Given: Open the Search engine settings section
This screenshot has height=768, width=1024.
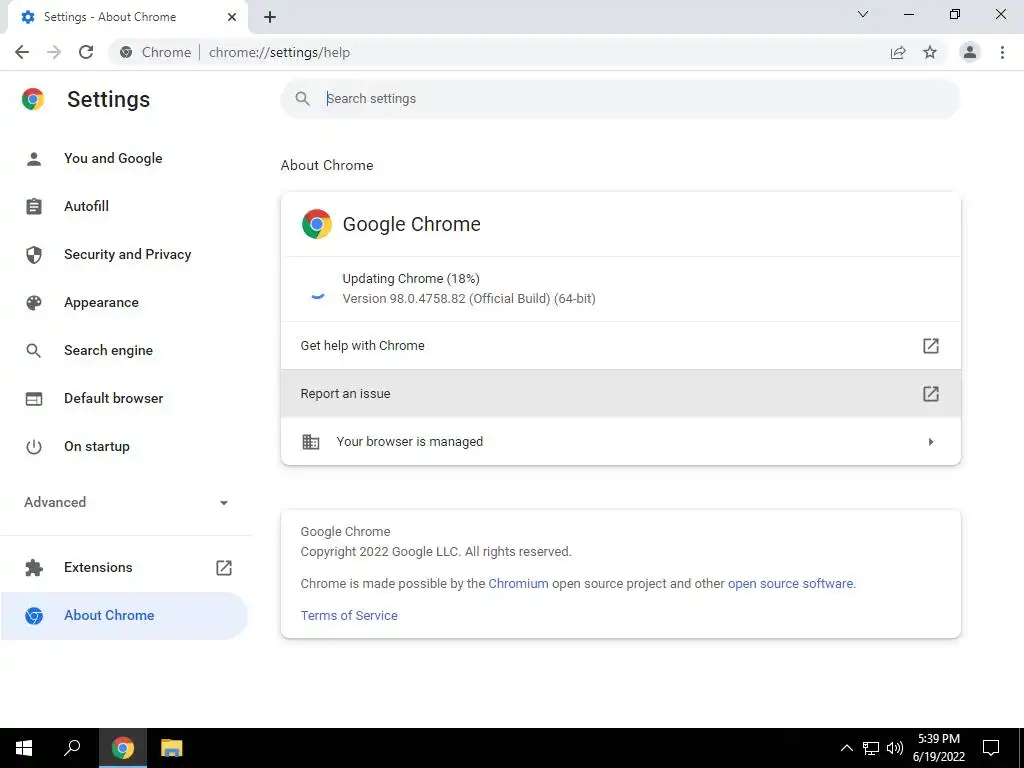Looking at the screenshot, I should tap(108, 351).
